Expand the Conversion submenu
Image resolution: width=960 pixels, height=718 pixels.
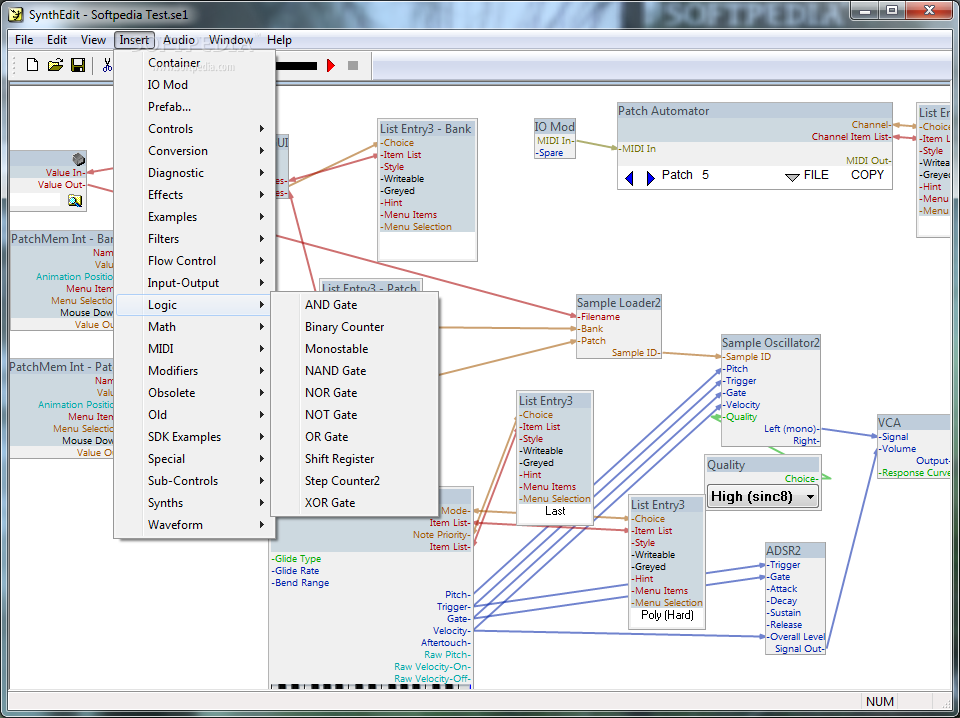coord(195,151)
